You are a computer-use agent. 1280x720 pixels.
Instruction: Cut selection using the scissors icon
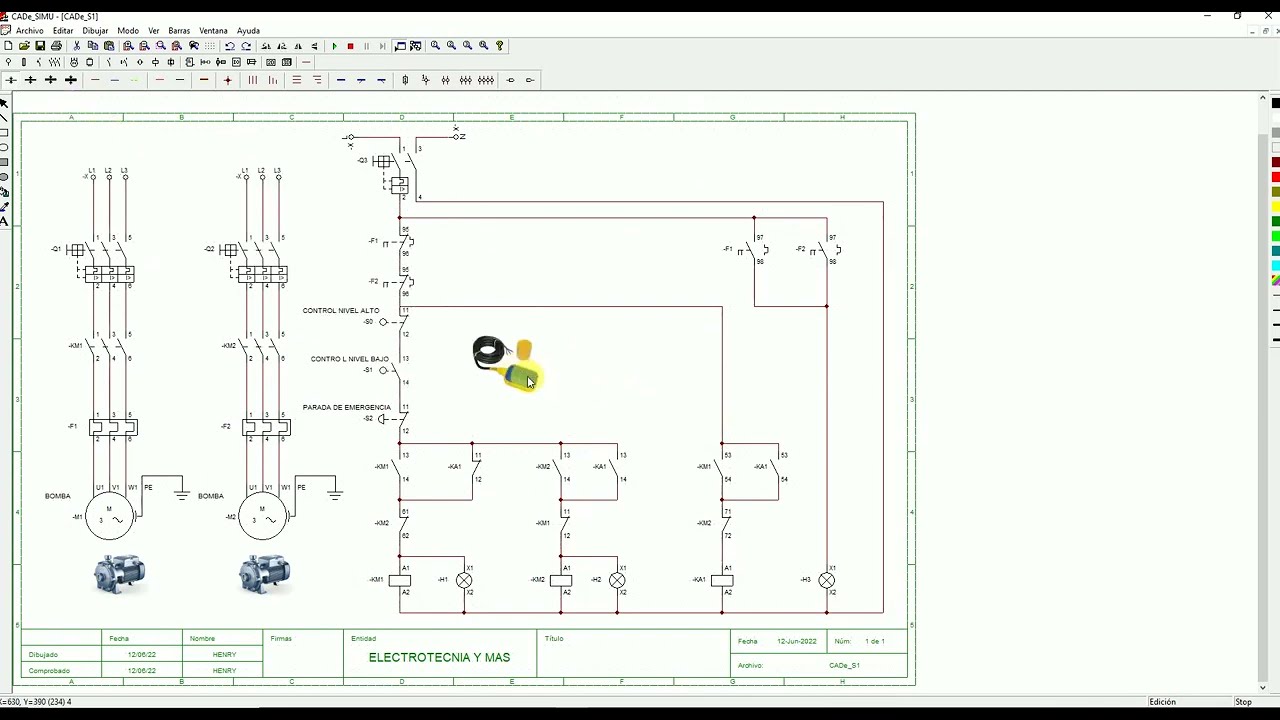coord(77,46)
